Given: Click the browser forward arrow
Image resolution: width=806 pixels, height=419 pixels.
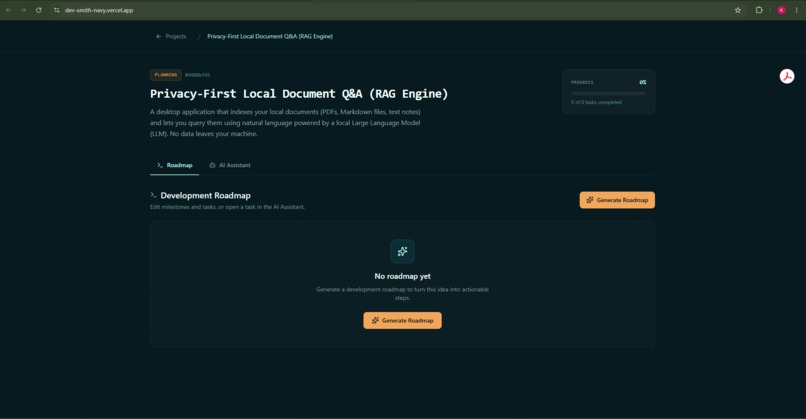Looking at the screenshot, I should coord(23,10).
